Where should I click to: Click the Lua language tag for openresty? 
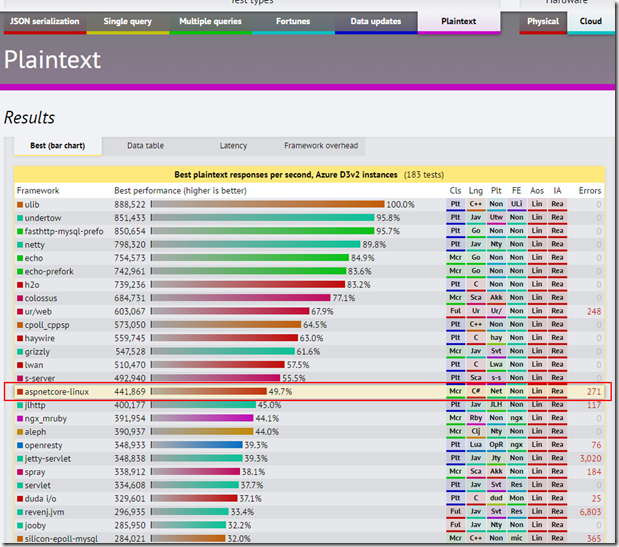coord(476,445)
